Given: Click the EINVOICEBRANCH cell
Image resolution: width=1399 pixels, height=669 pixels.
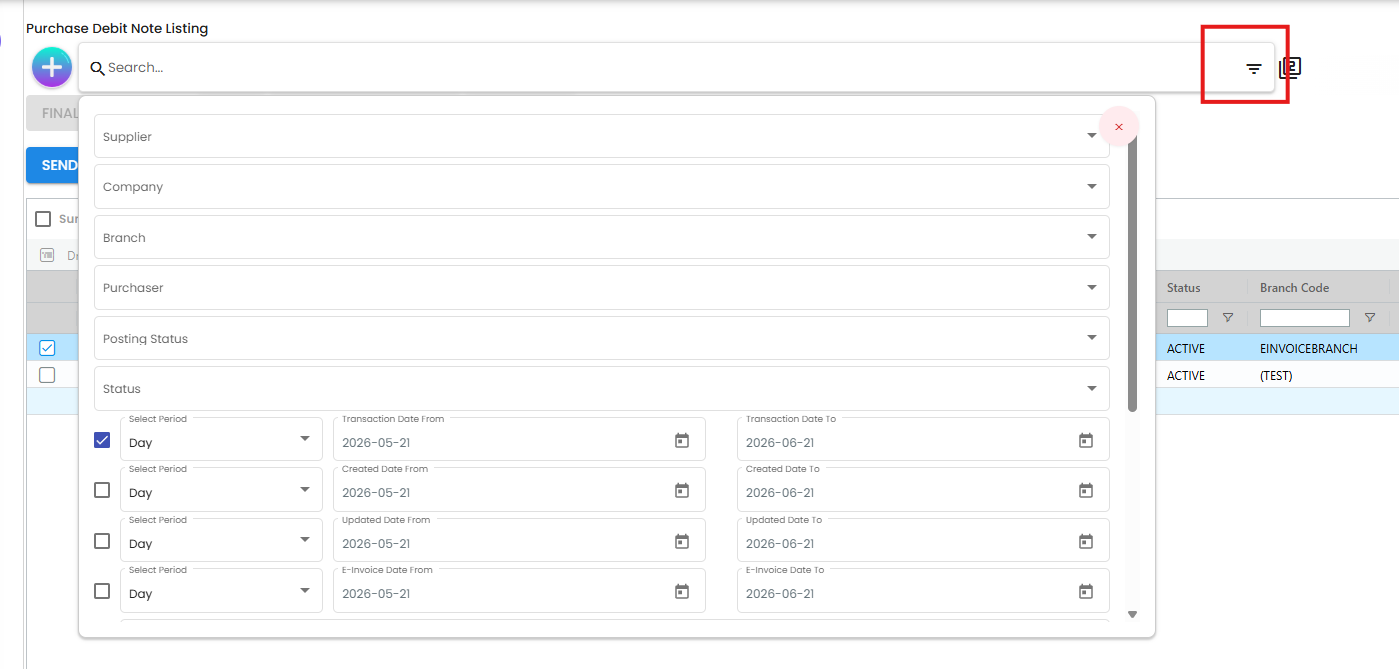Looking at the screenshot, I should tap(1309, 349).
